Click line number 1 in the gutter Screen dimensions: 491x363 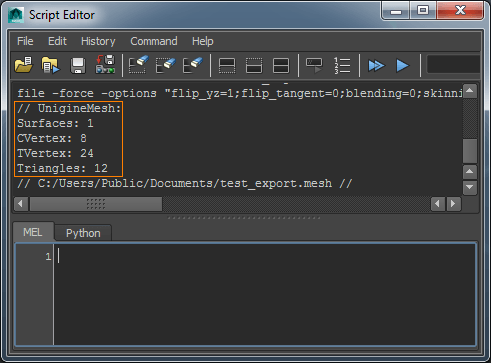tap(48, 257)
